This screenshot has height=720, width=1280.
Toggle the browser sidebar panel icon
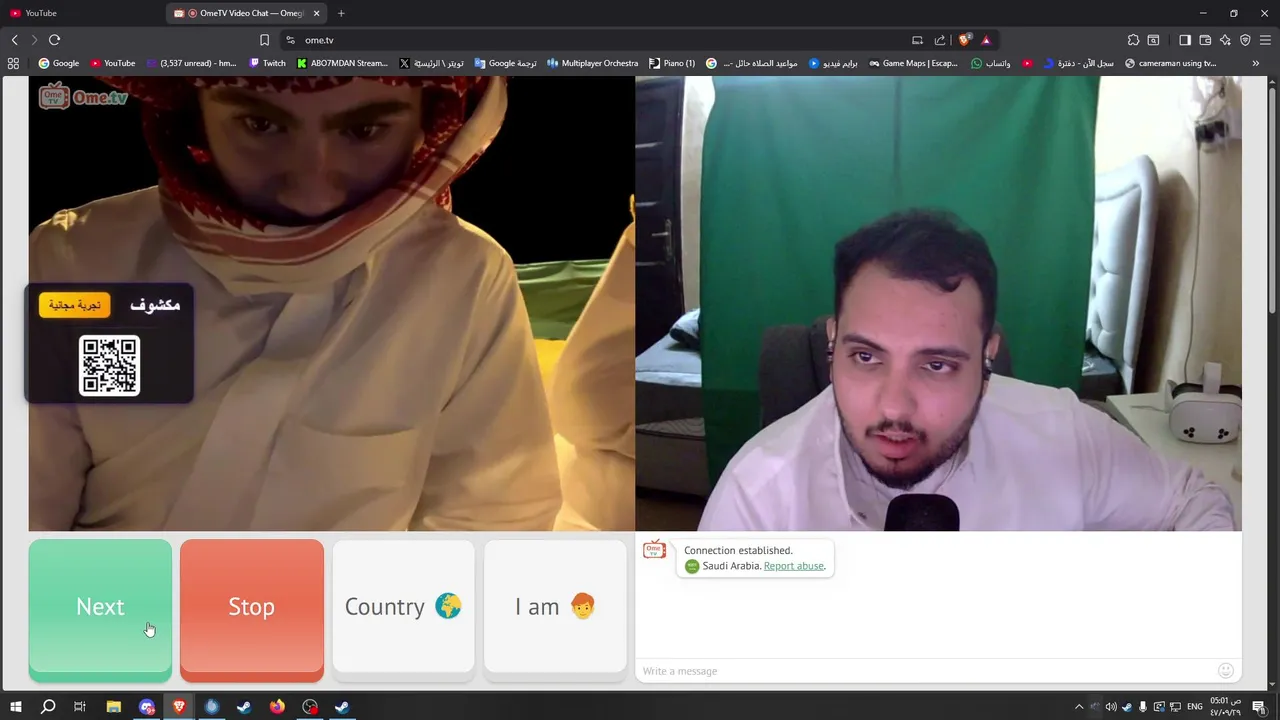click(x=1185, y=40)
